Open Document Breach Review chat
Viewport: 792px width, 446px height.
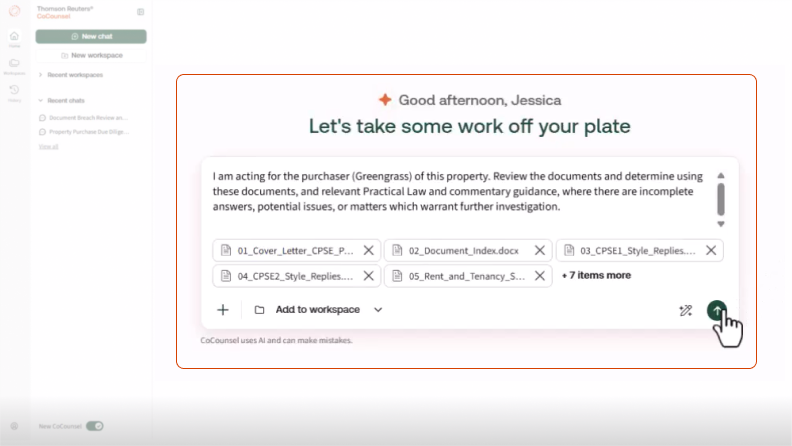84,118
